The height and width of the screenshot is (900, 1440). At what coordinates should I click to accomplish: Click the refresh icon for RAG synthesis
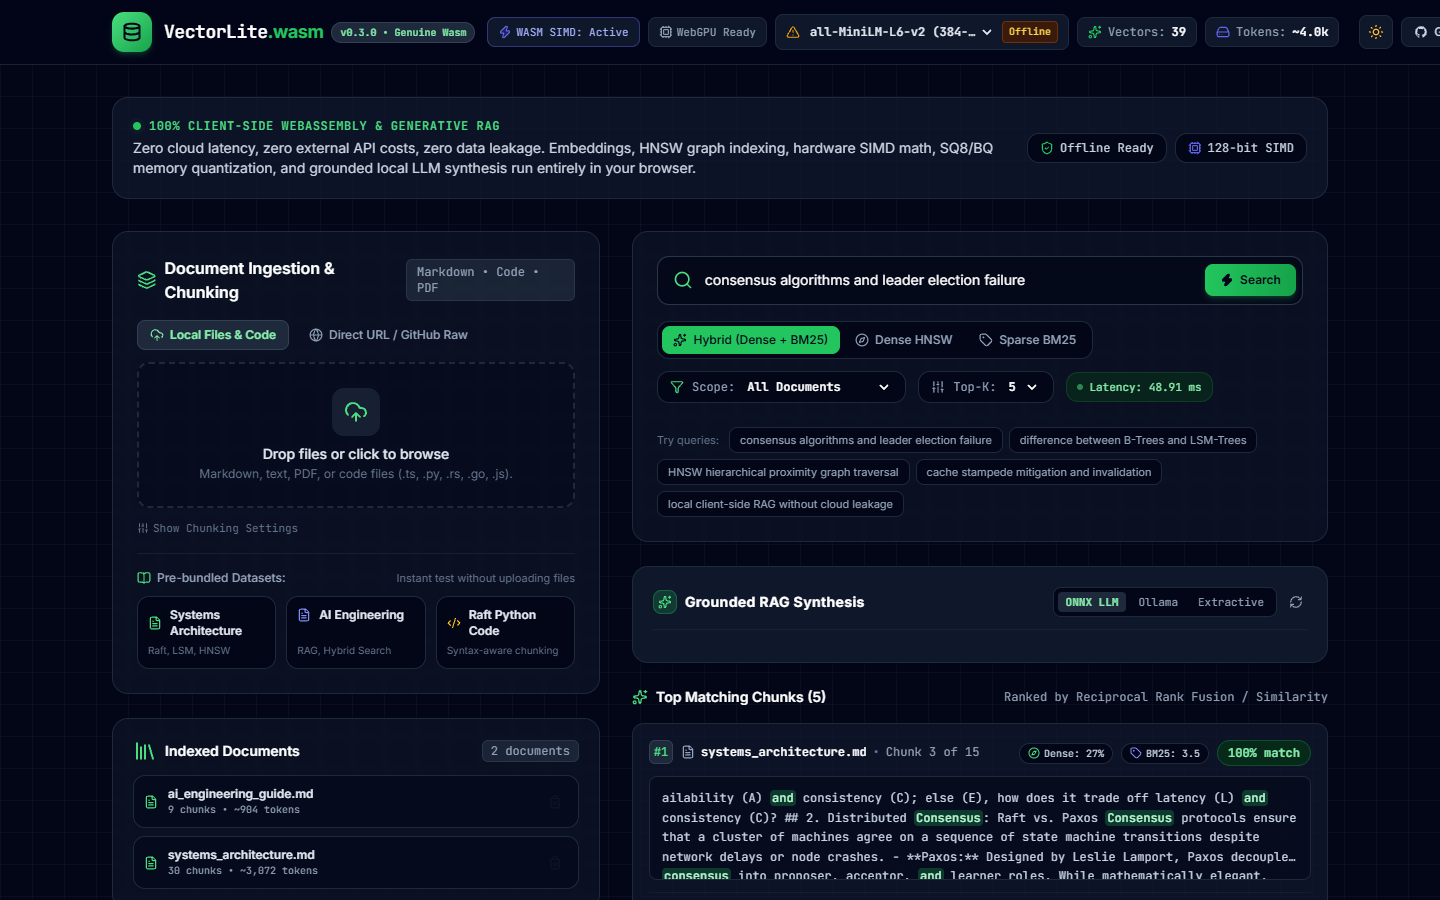tap(1296, 602)
